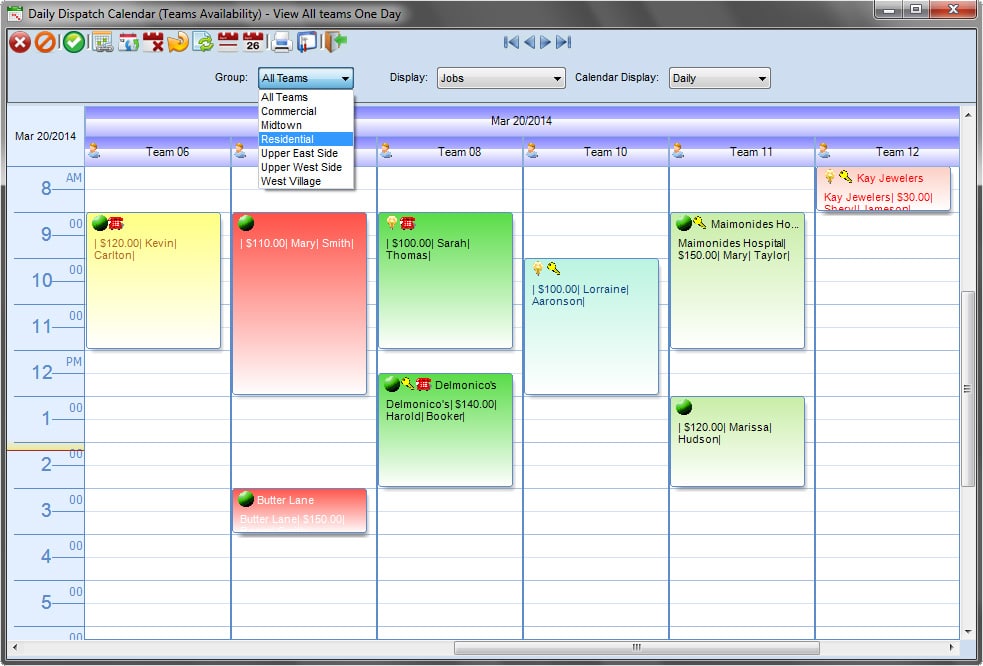This screenshot has height=666, width=983.
Task: Select Commercial in the Group list
Action: click(306, 111)
